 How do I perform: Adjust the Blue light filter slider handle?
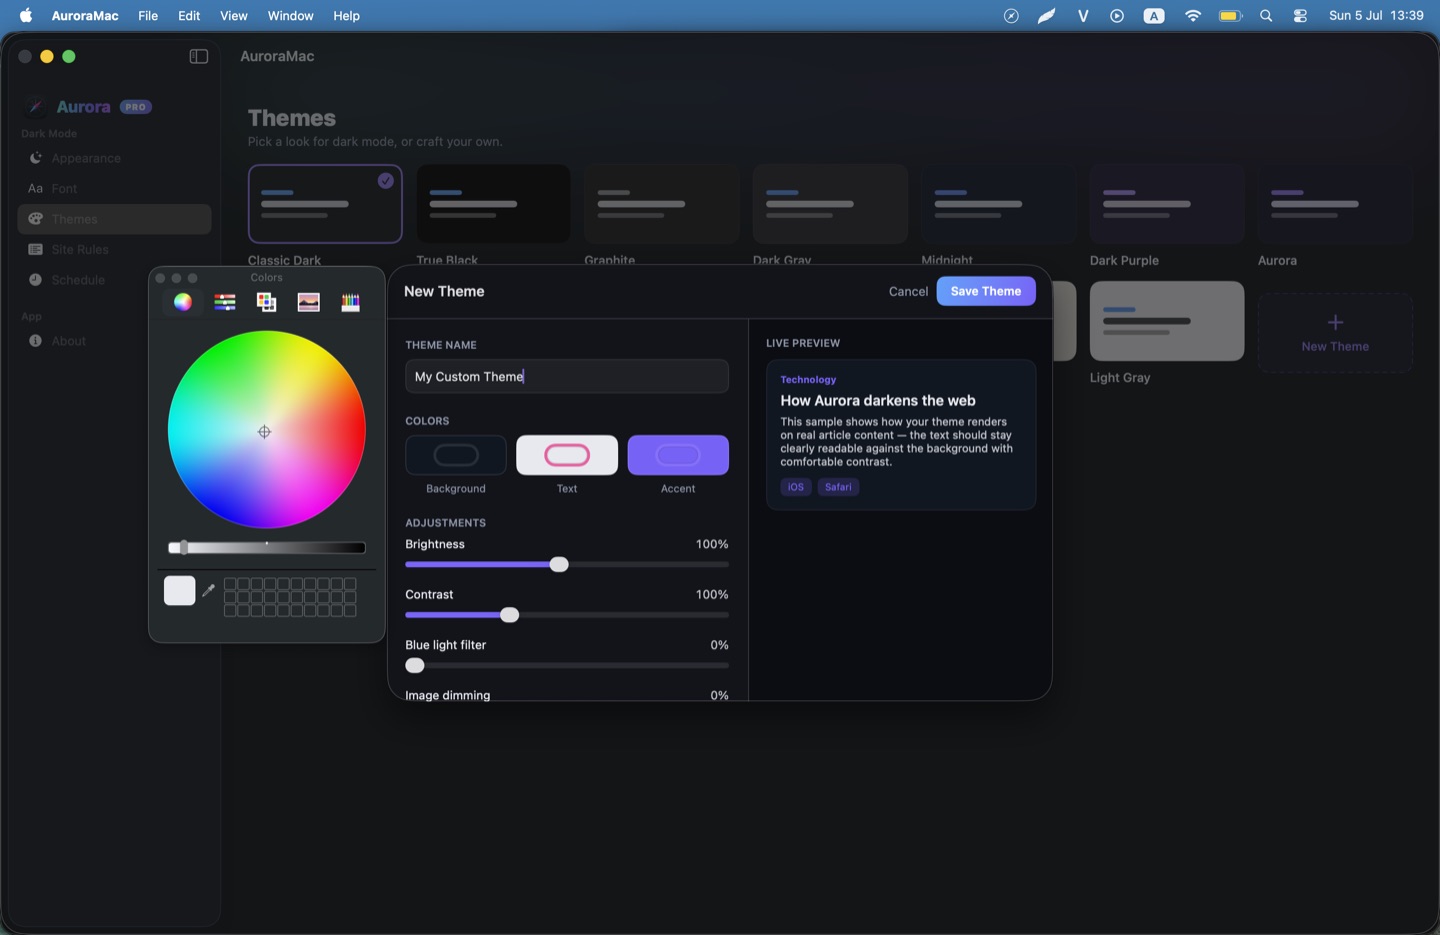pos(415,666)
